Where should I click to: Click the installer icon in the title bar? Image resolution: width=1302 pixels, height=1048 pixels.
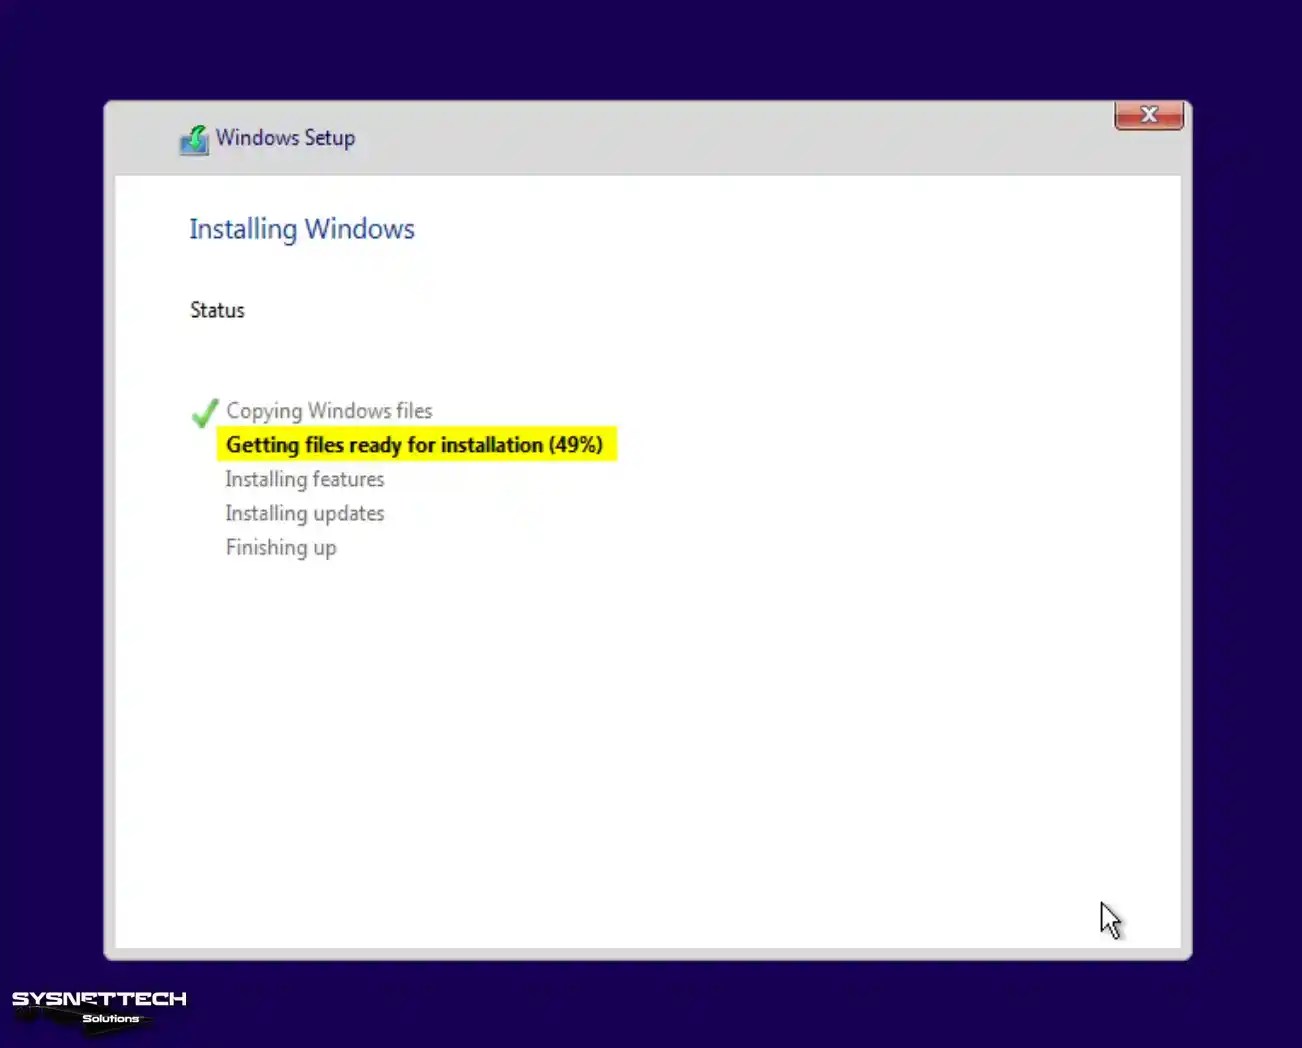(194, 140)
